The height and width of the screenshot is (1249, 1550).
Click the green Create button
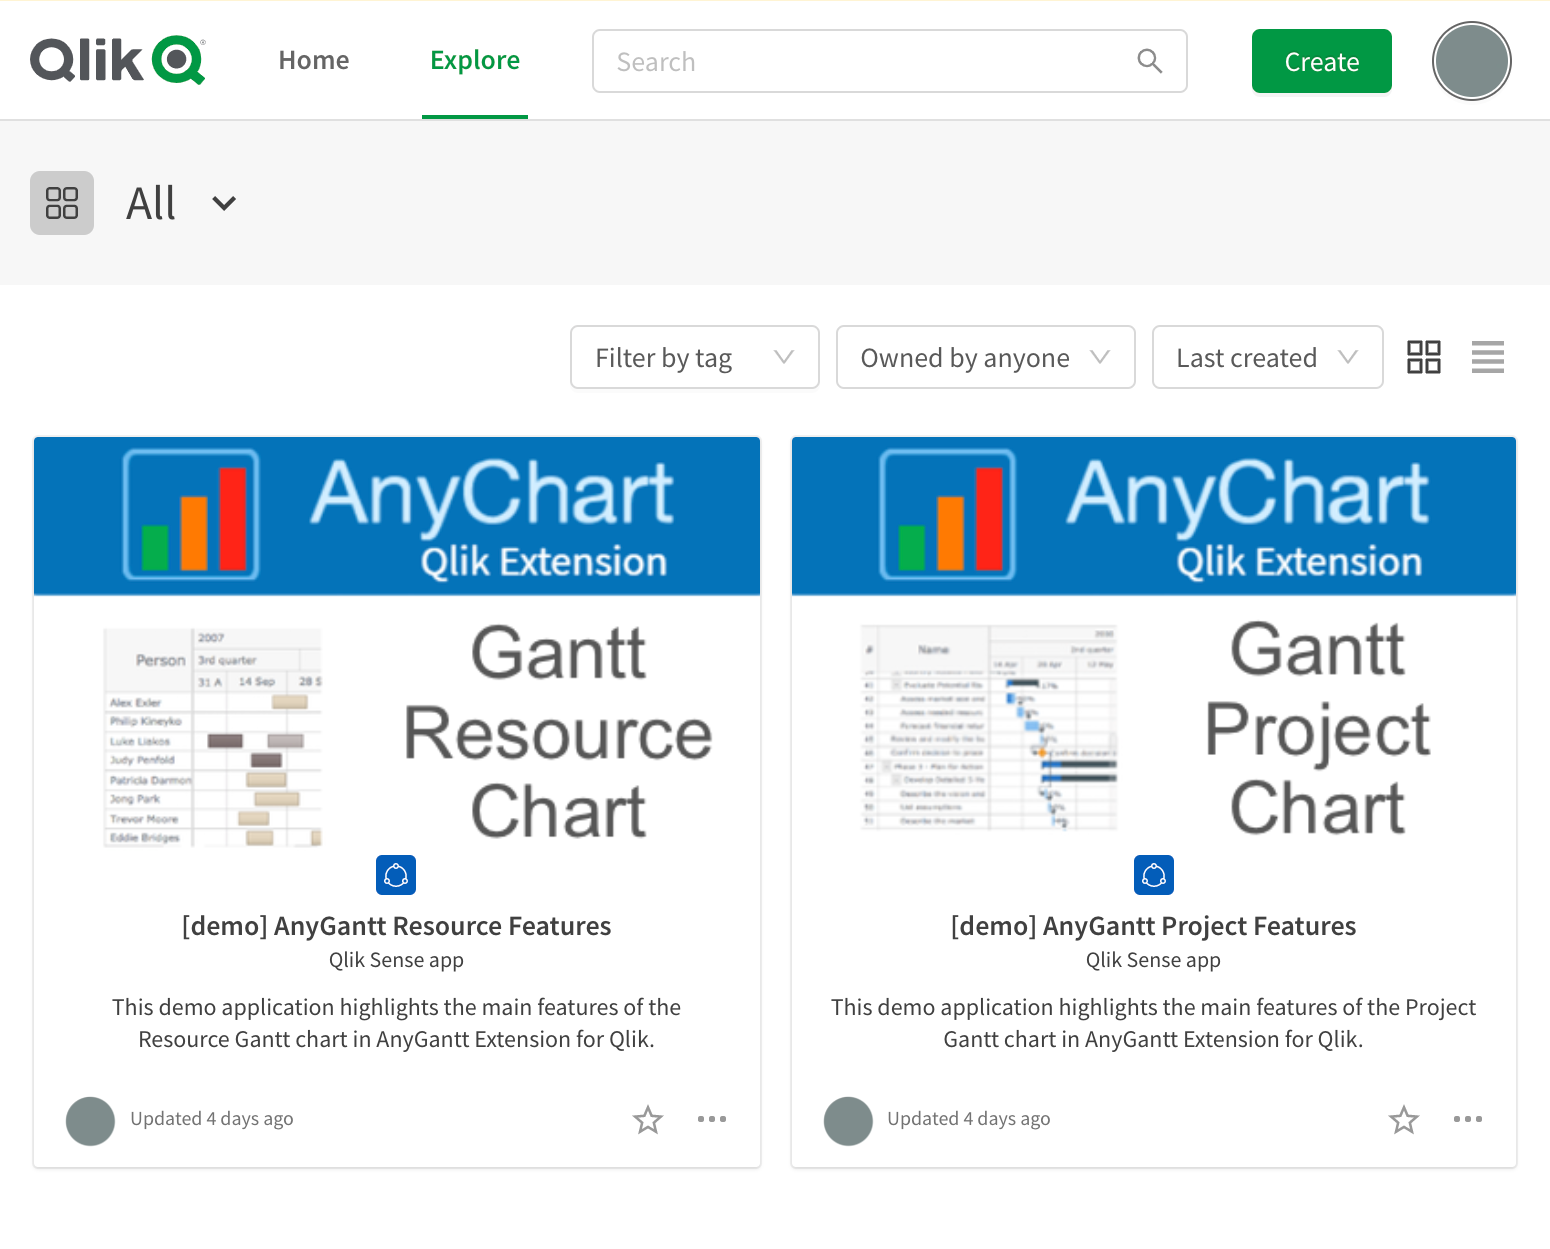click(1321, 61)
